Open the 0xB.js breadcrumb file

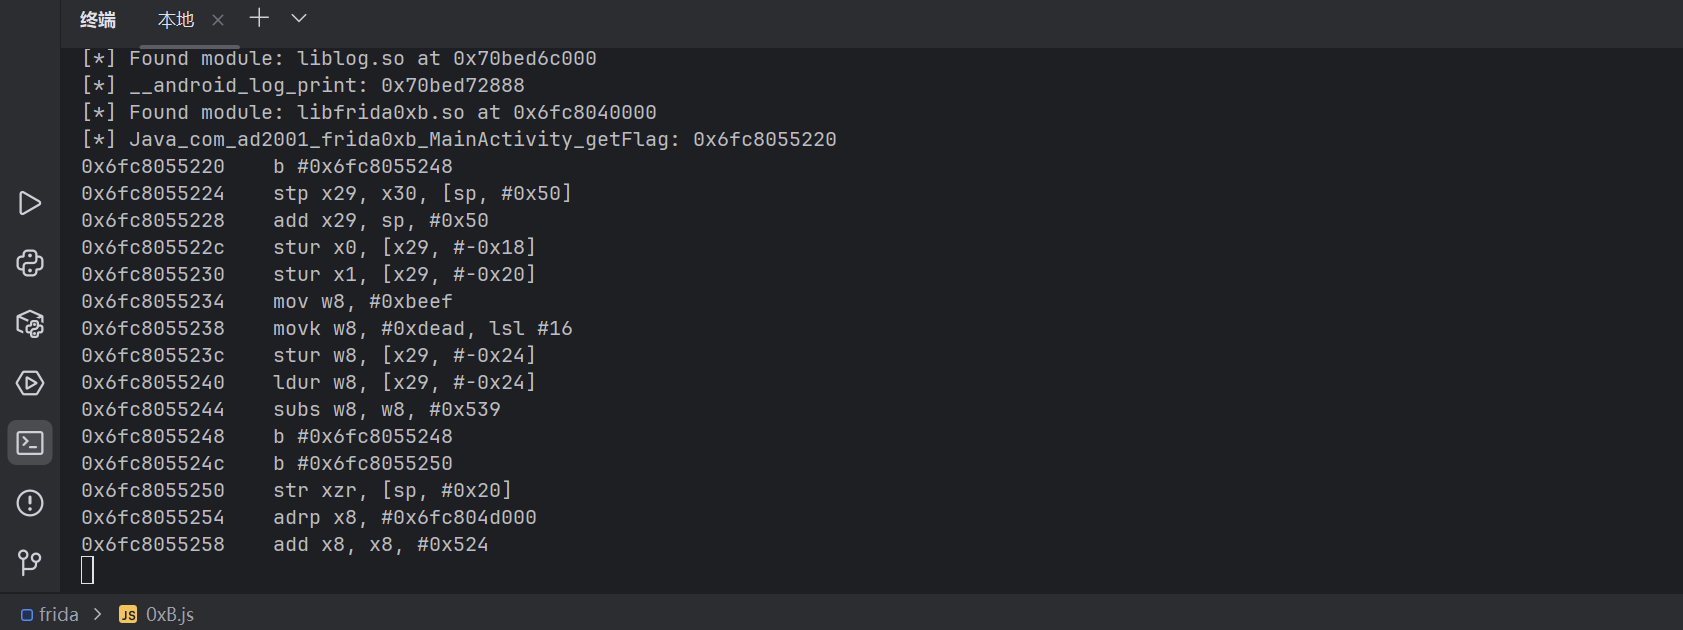157,614
